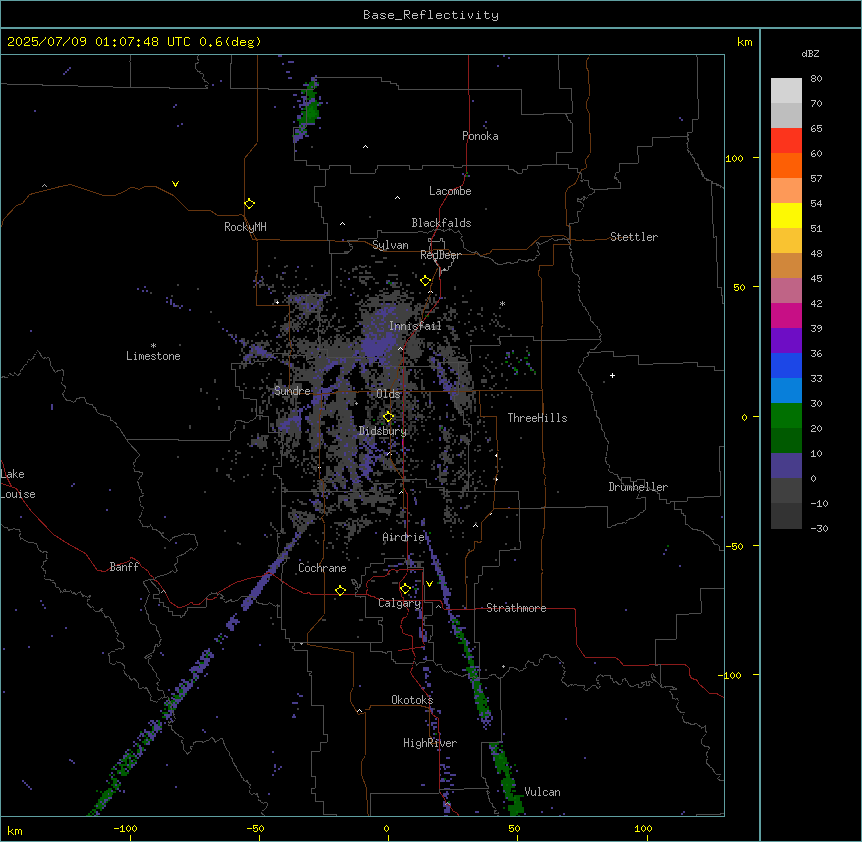The height and width of the screenshot is (842, 862).
Task: Click the Banff label
Action: (124, 567)
